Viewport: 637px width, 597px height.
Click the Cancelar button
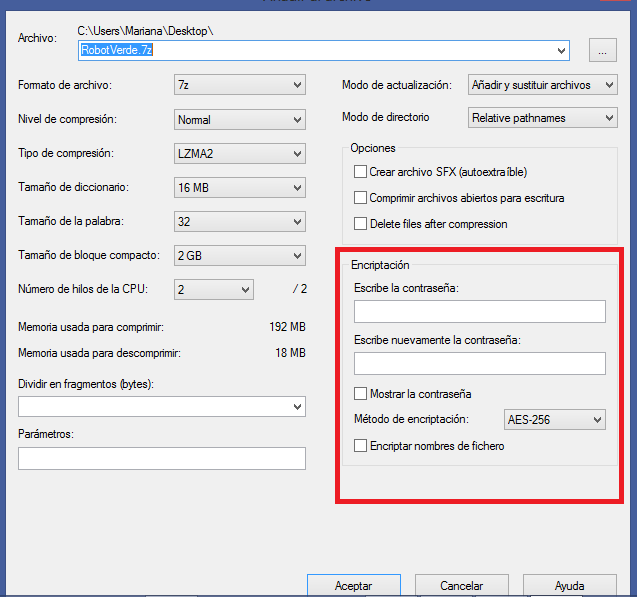462,586
